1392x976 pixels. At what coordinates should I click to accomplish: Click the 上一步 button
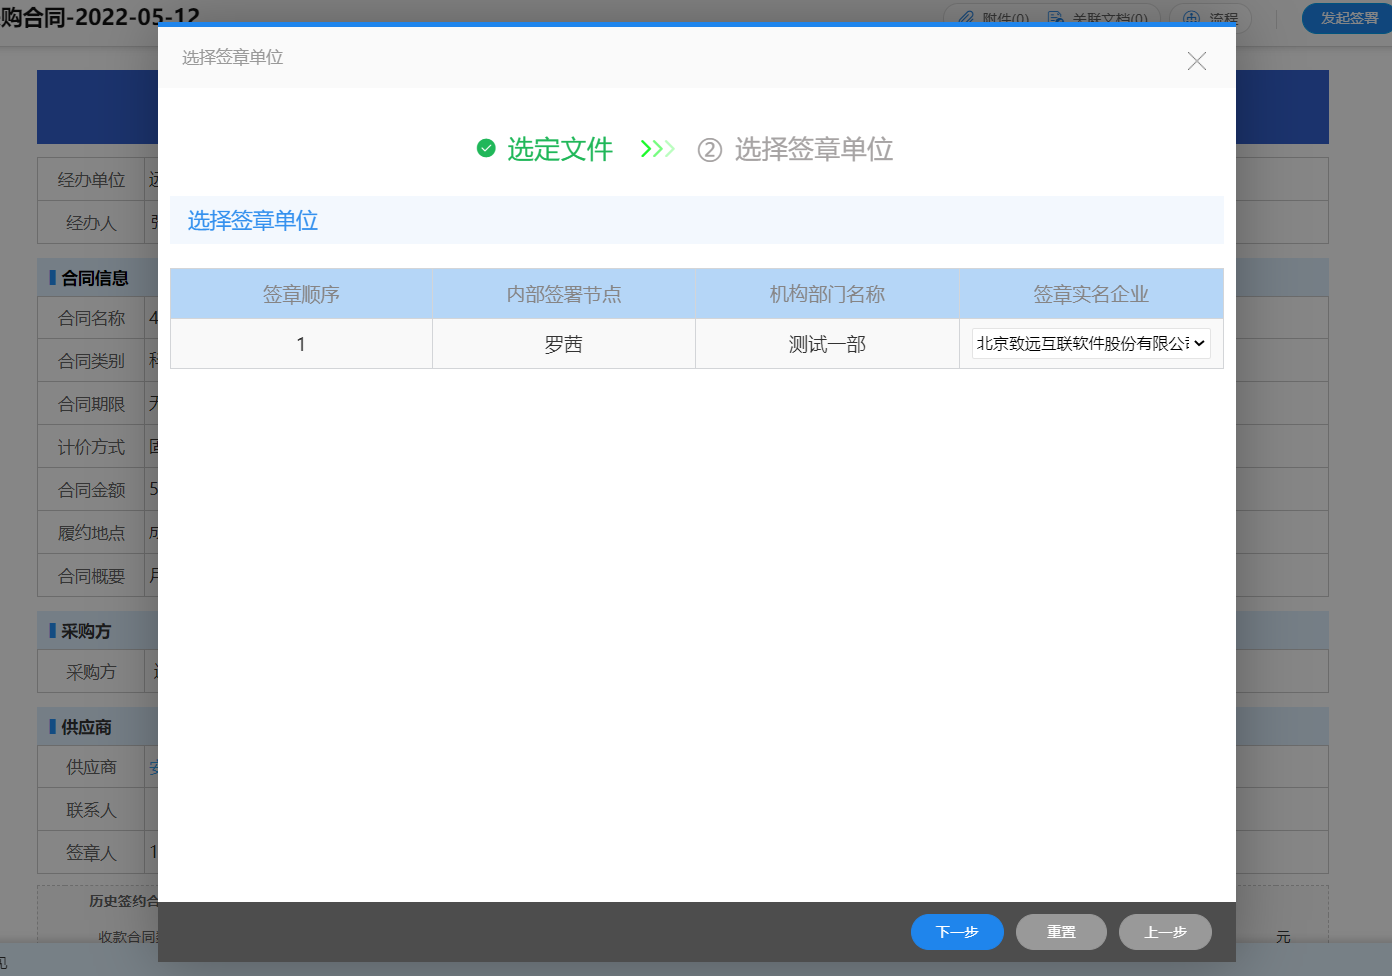(1165, 932)
